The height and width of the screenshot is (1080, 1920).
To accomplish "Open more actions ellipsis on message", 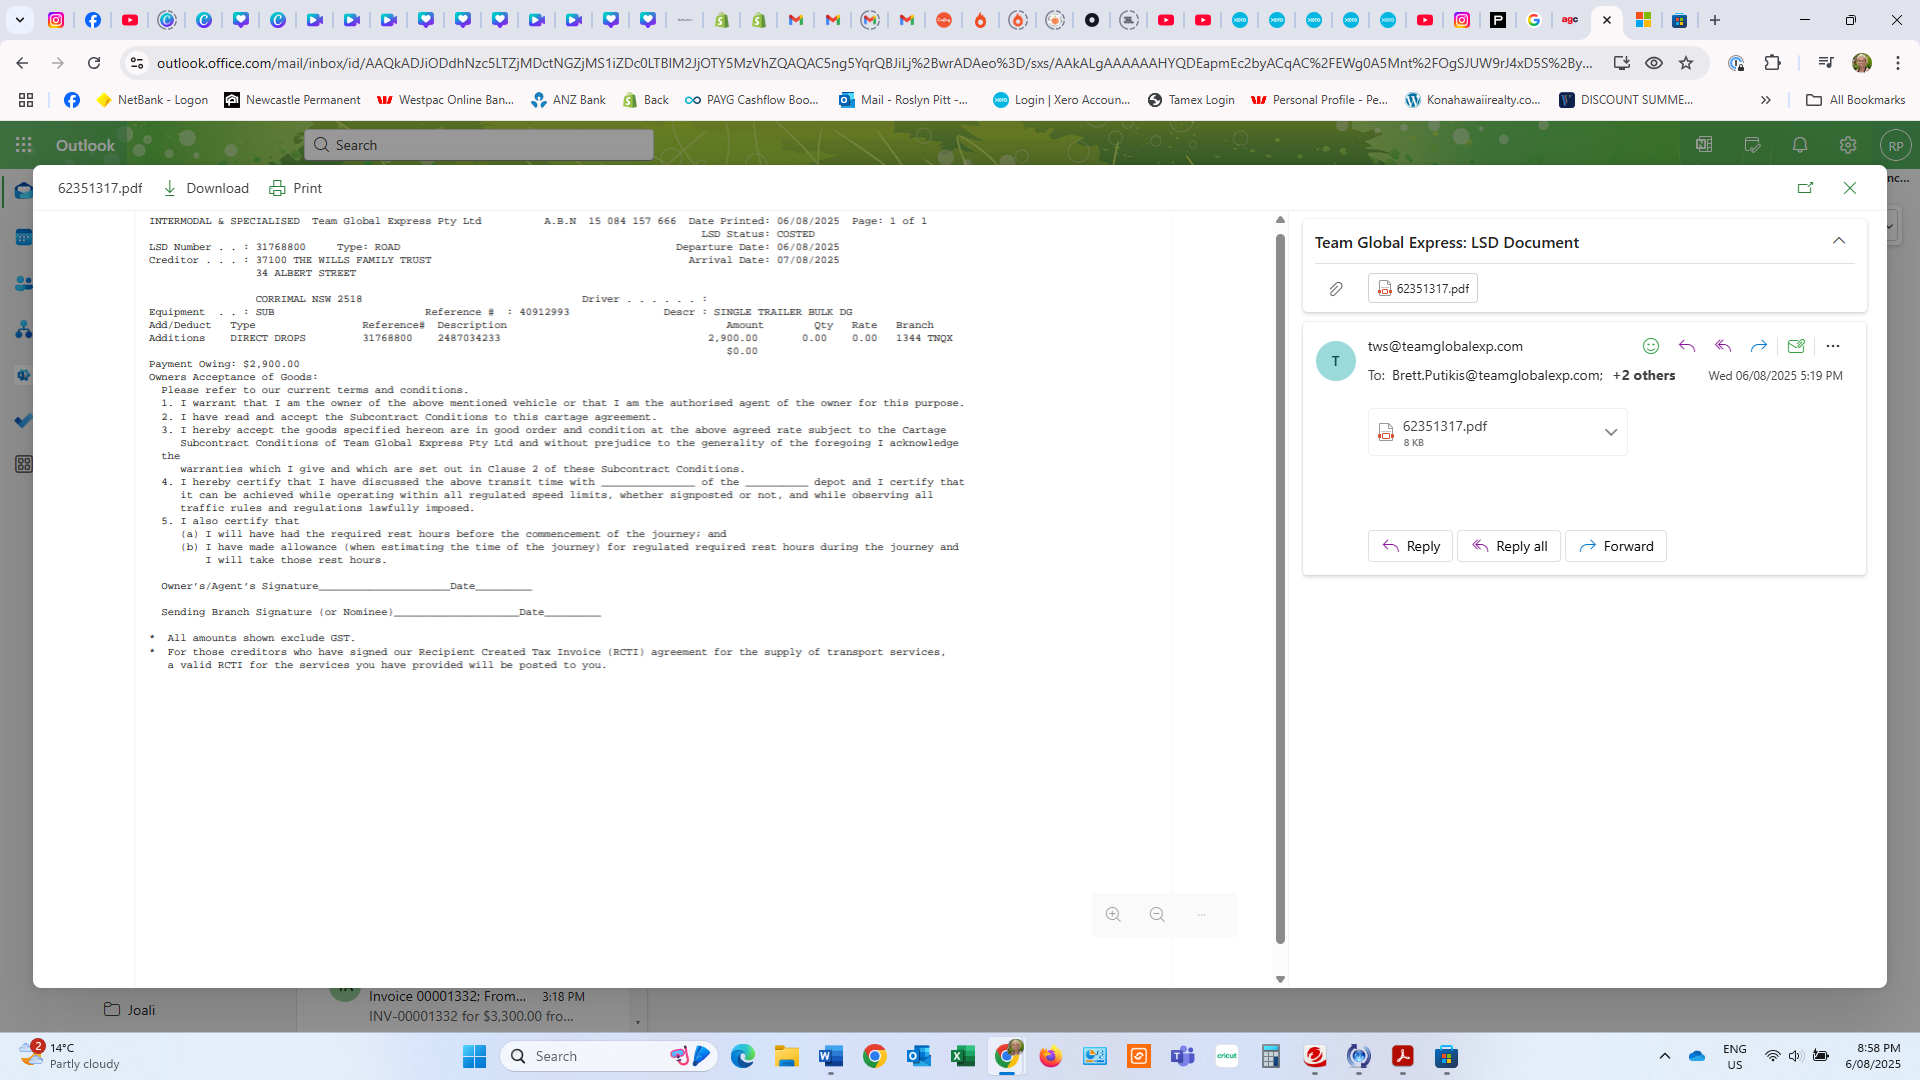I will pos(1832,346).
